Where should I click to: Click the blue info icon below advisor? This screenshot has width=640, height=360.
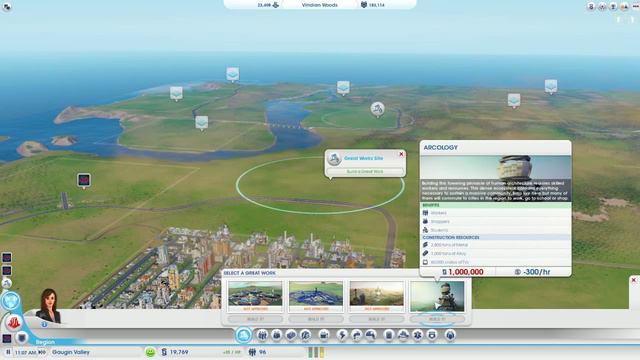click(44, 324)
